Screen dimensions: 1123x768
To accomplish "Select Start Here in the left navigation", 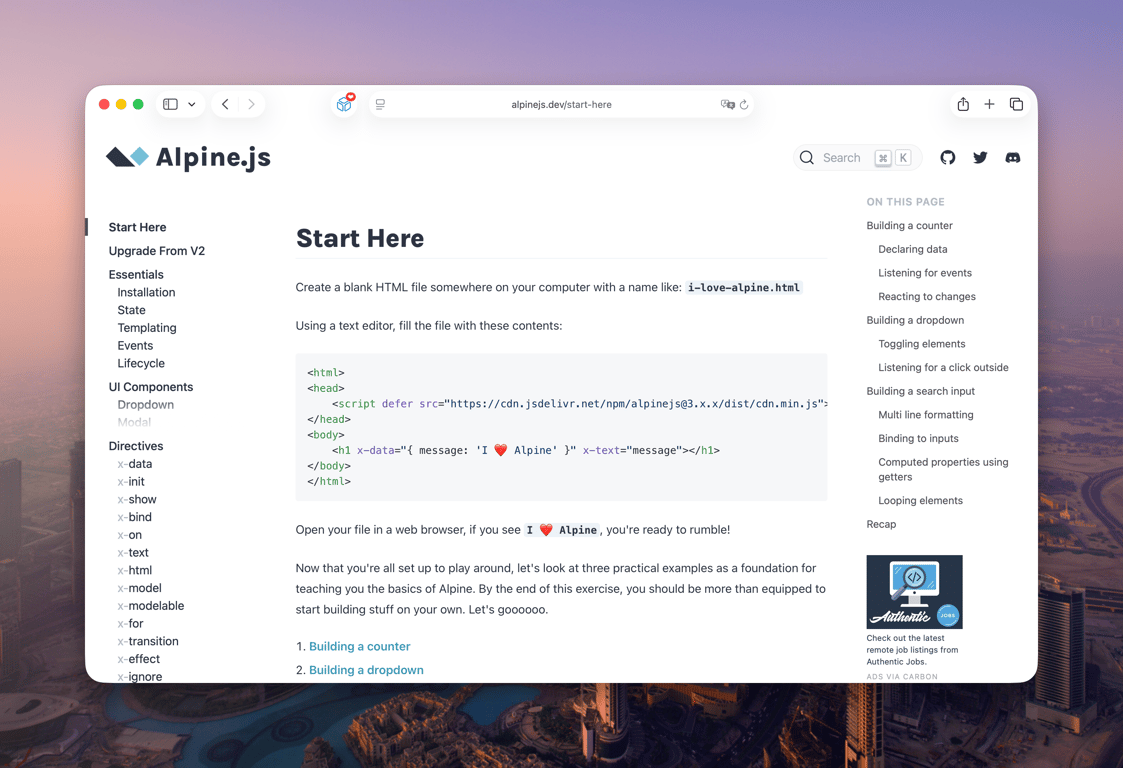I will coord(138,227).
